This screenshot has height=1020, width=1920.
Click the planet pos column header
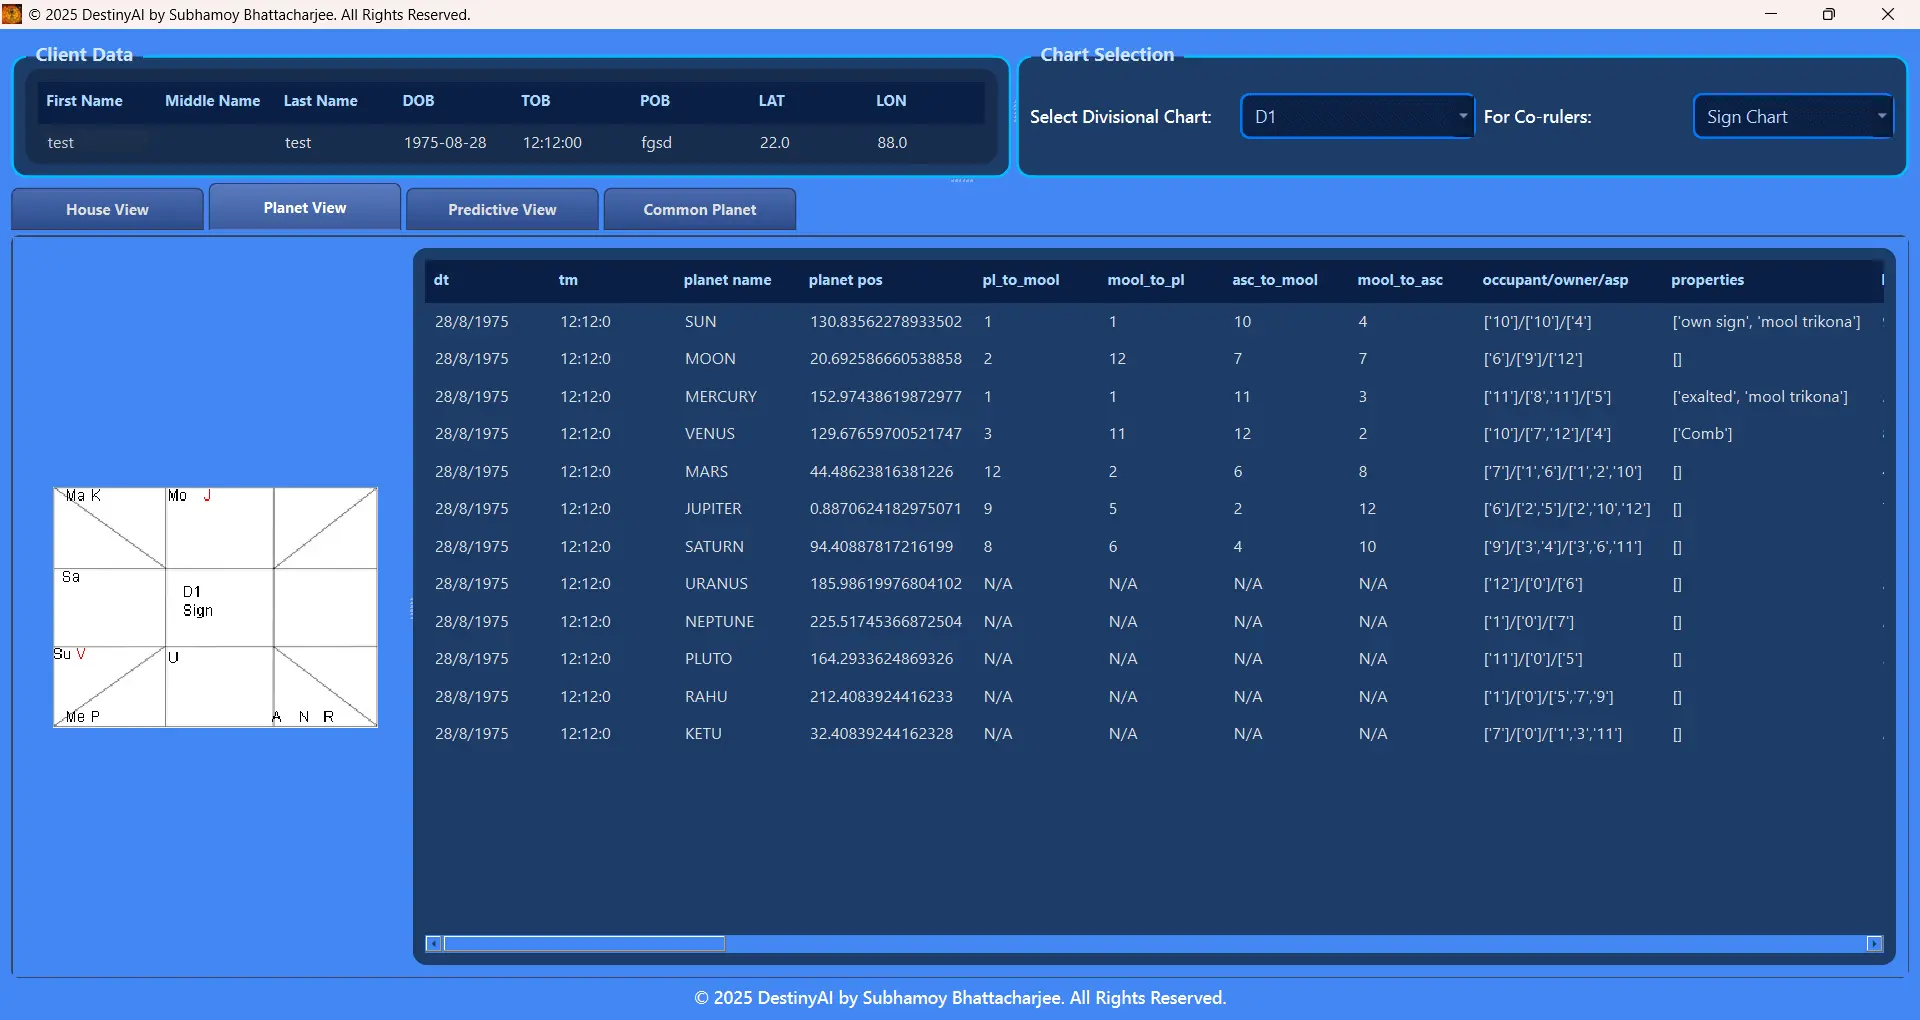click(845, 280)
